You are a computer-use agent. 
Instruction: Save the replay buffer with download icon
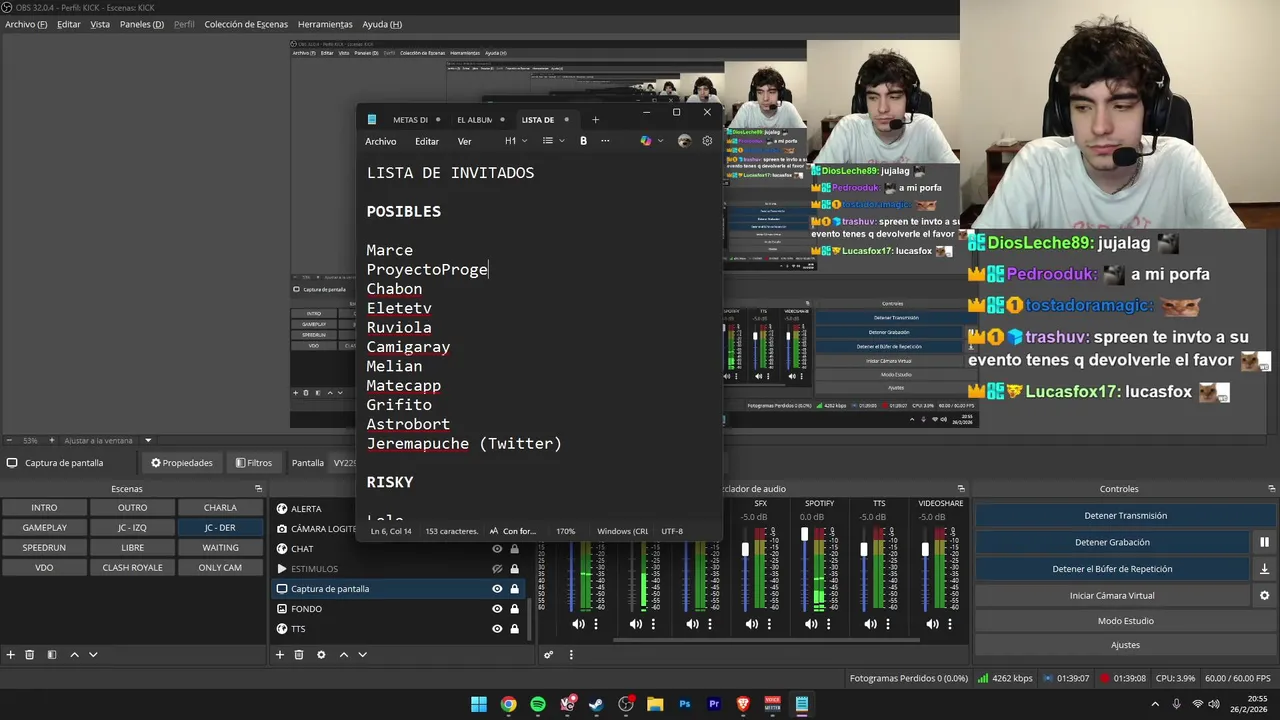[x=1264, y=569]
